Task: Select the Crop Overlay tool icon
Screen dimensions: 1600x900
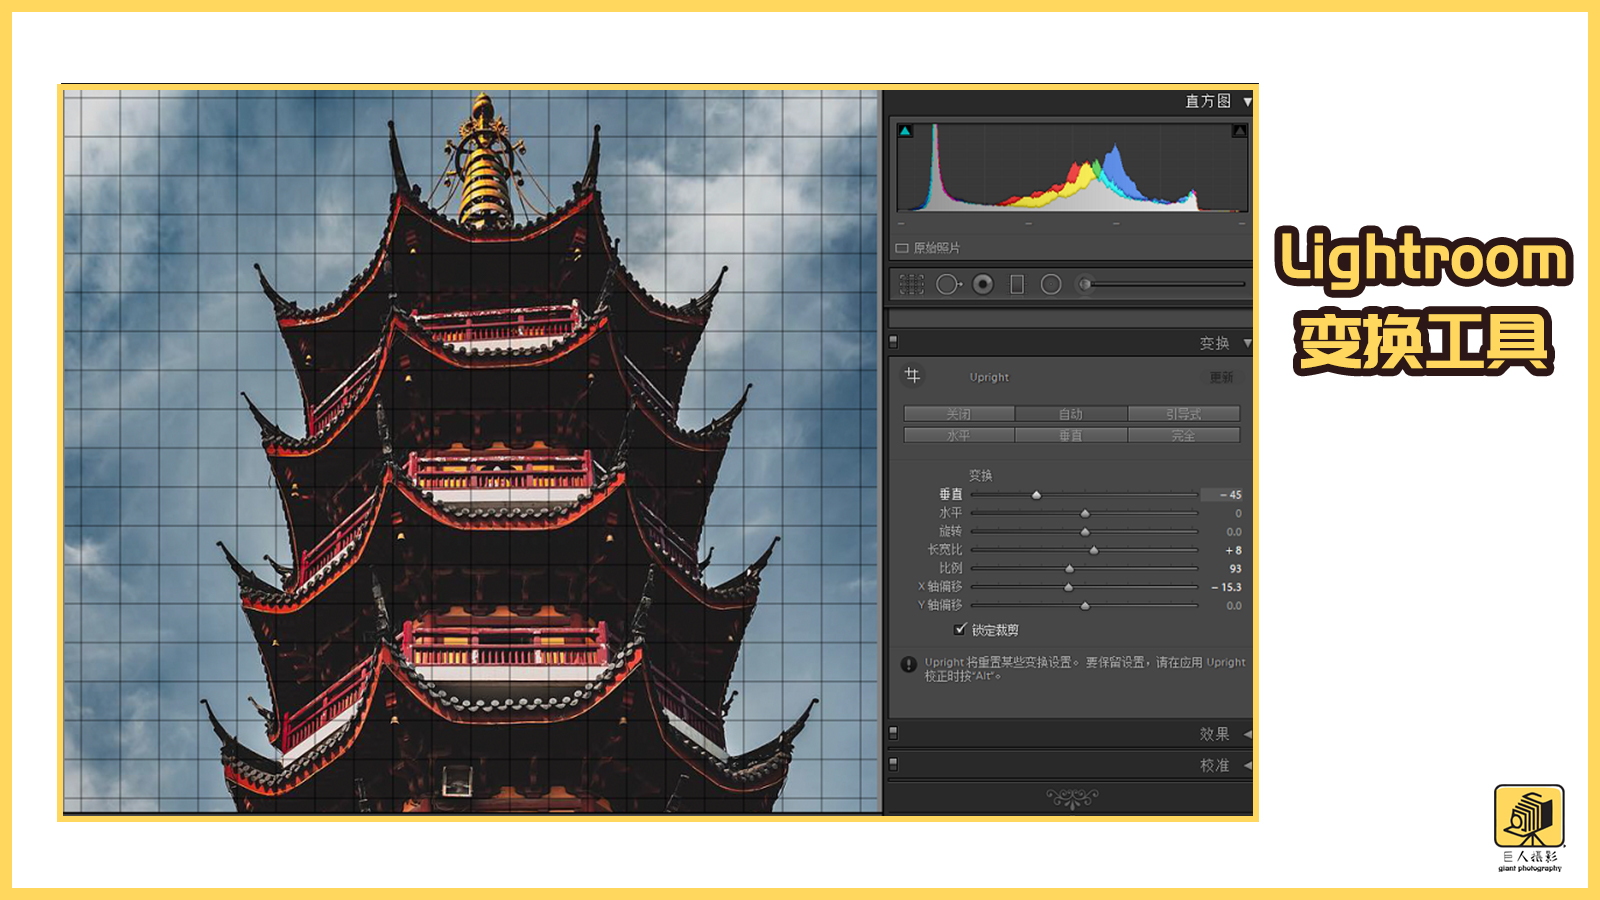Action: coord(911,285)
